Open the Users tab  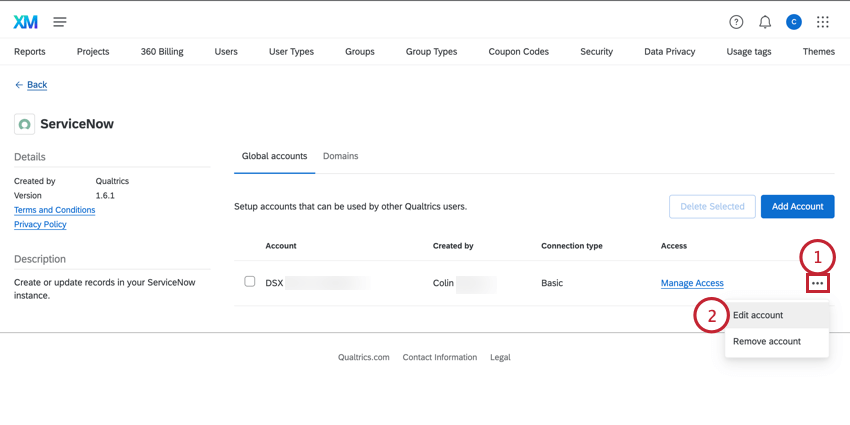tap(226, 51)
